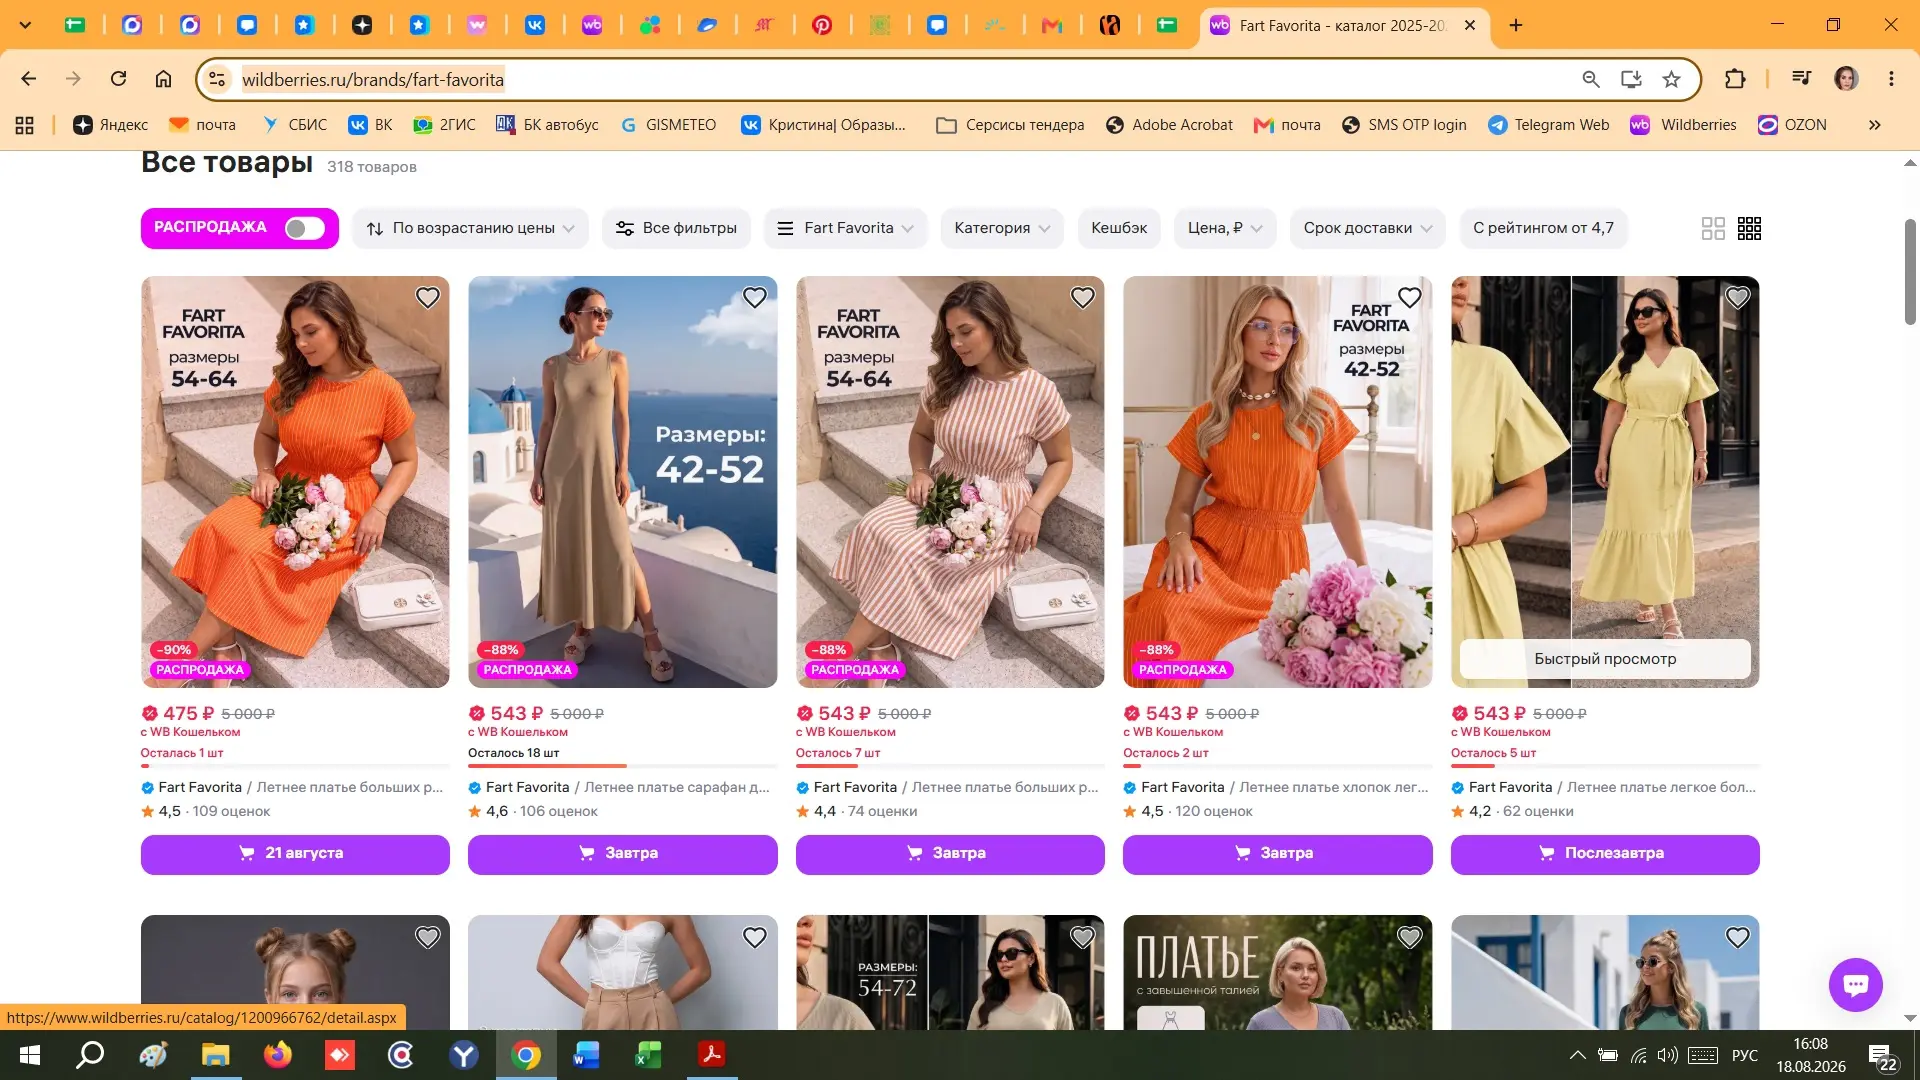Open the Категория filter dropdown
The height and width of the screenshot is (1080, 1920).
pyautogui.click(x=1002, y=228)
